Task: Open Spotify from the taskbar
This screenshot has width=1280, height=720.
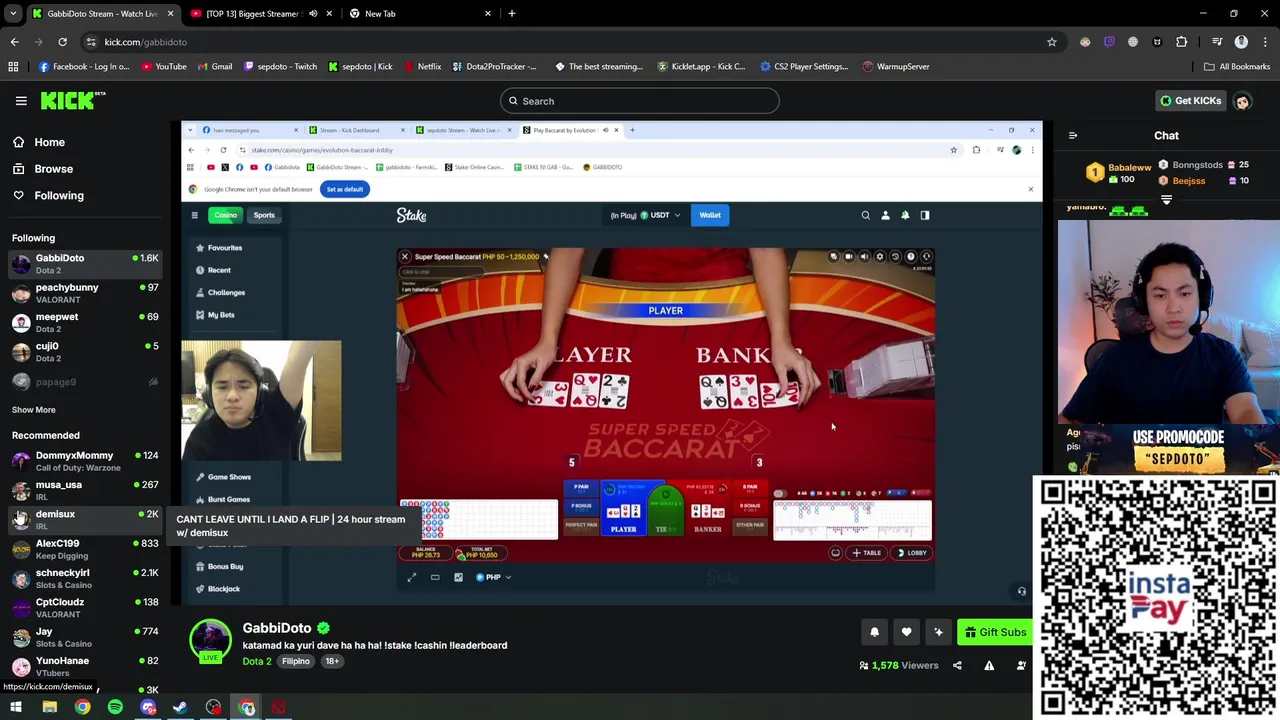Action: [115, 708]
